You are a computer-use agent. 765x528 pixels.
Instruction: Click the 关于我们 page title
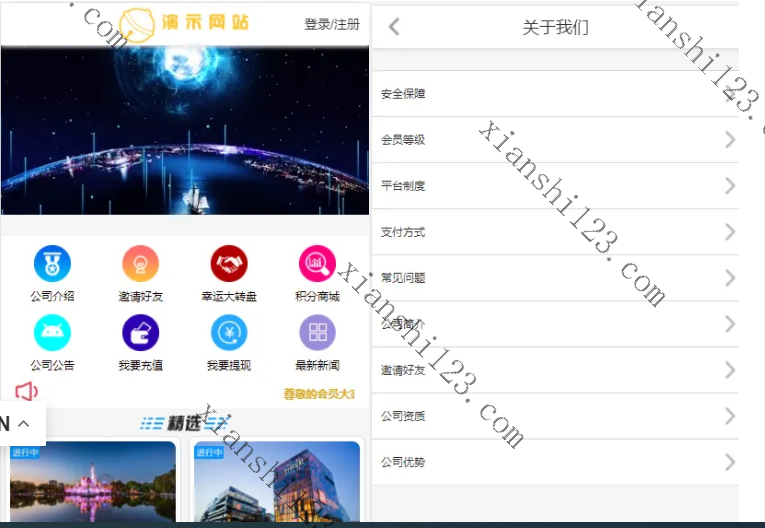555,27
